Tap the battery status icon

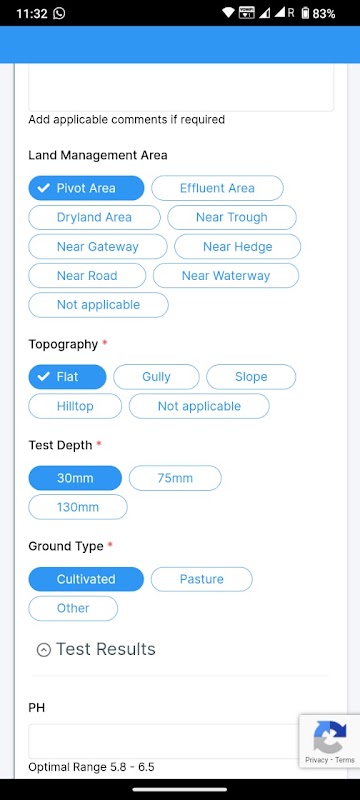(305, 13)
